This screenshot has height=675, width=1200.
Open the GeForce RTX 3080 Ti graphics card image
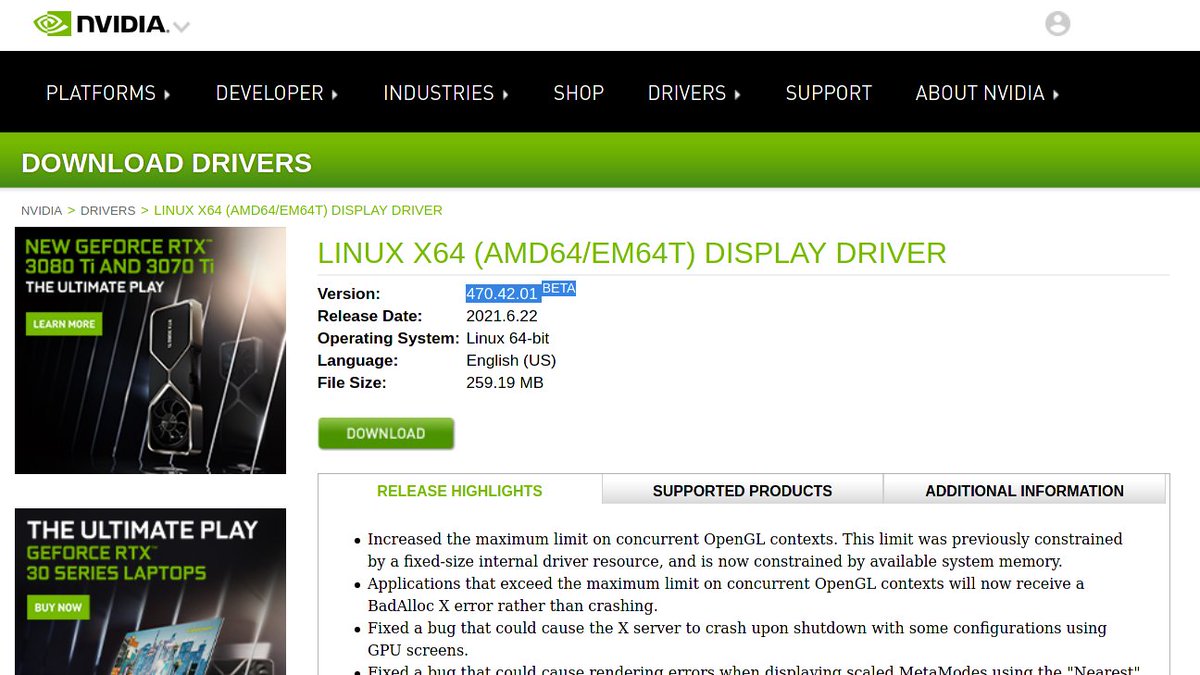click(x=150, y=351)
